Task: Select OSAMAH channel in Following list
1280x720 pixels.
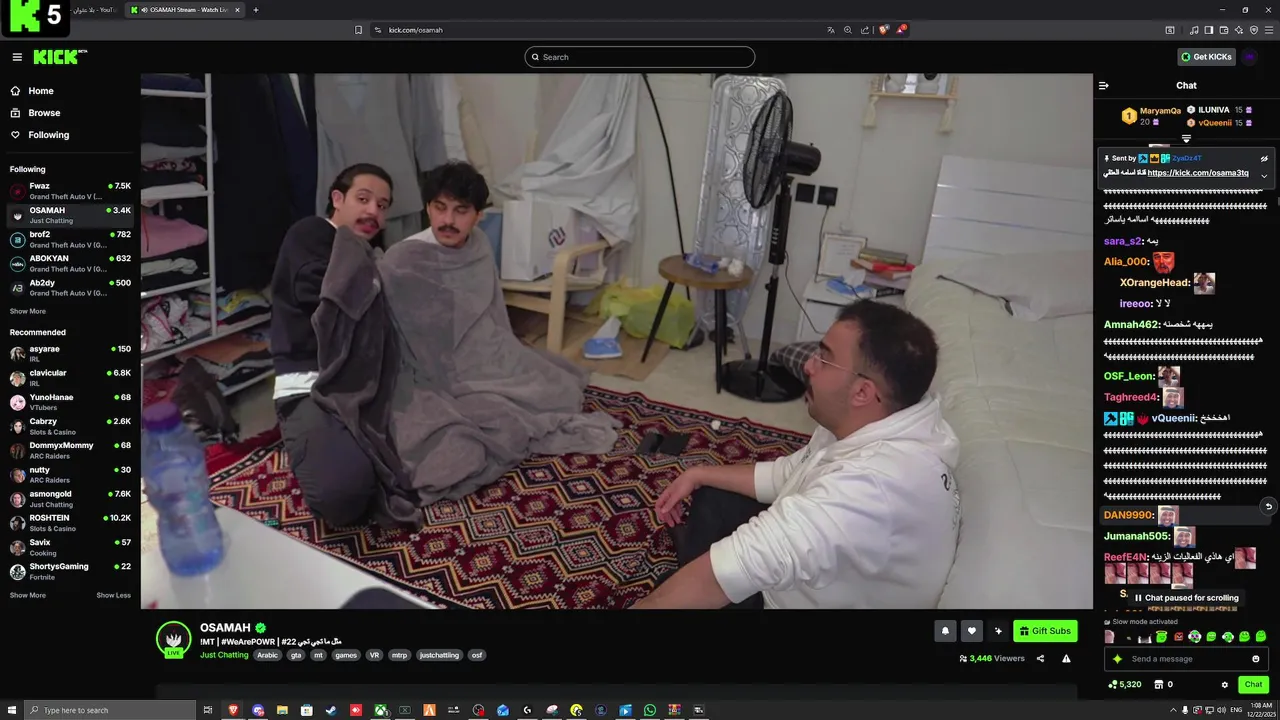Action: click(70, 215)
